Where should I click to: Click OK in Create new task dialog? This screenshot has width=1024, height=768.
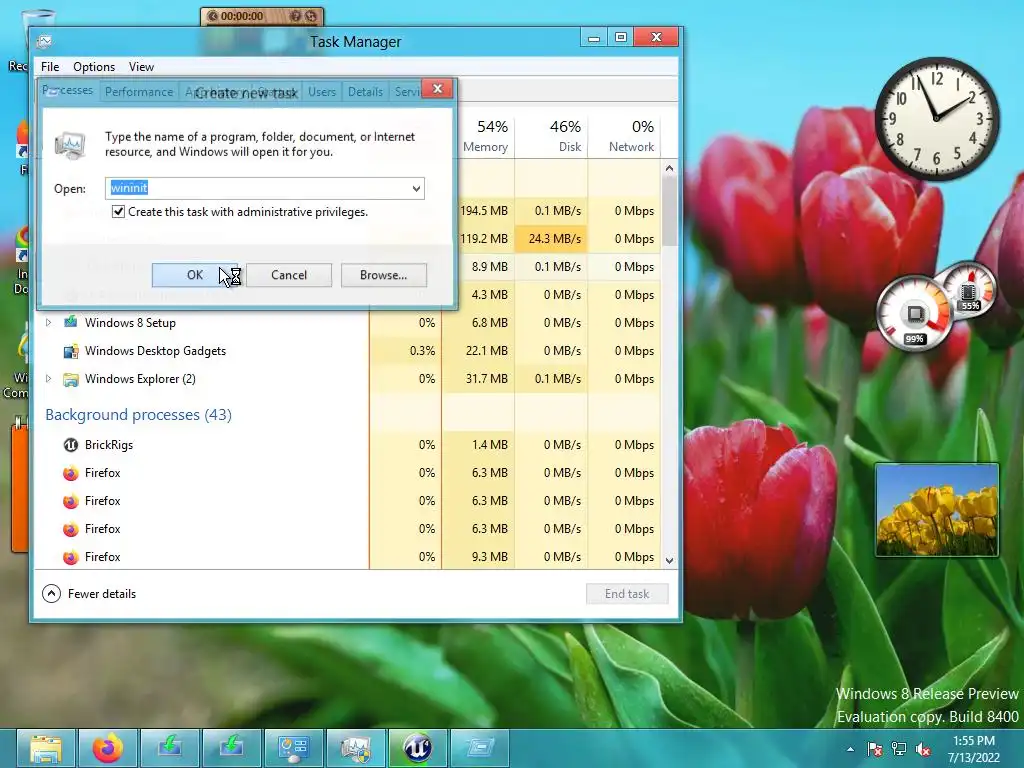(x=195, y=275)
